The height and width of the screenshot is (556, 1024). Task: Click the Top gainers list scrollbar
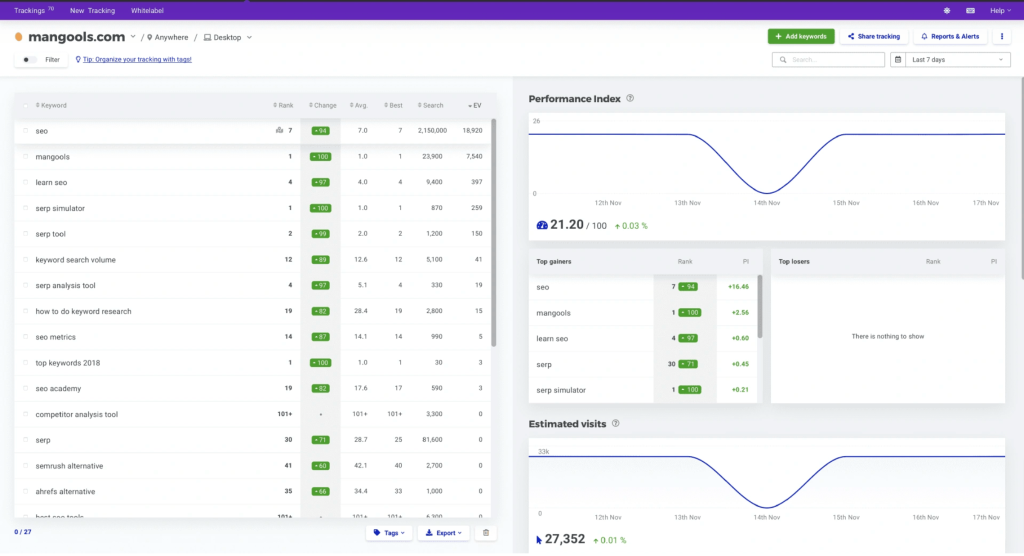pyautogui.click(x=760, y=306)
